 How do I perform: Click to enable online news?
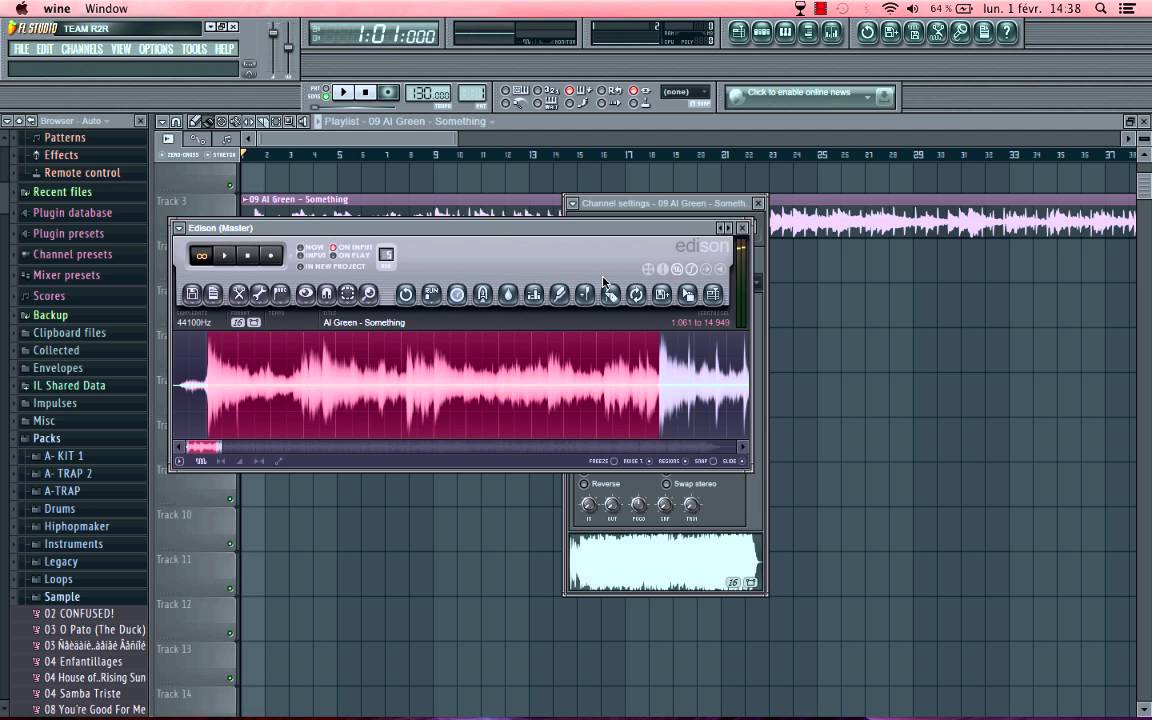799,93
